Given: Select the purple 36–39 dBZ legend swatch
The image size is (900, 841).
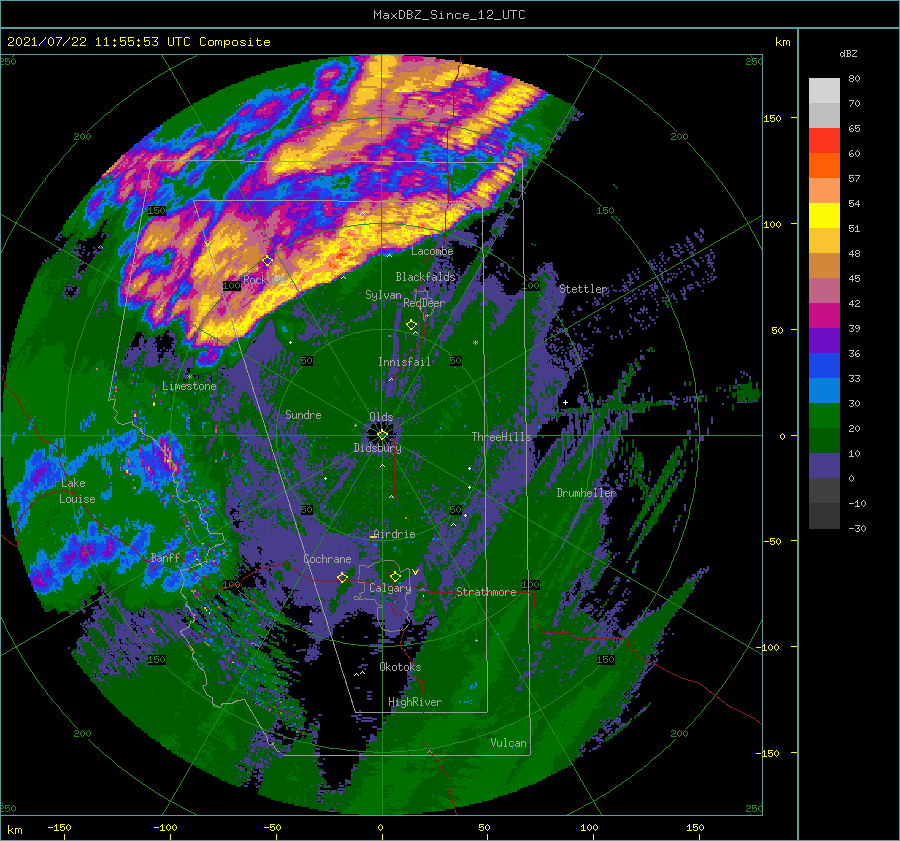Looking at the screenshot, I should click(x=824, y=341).
